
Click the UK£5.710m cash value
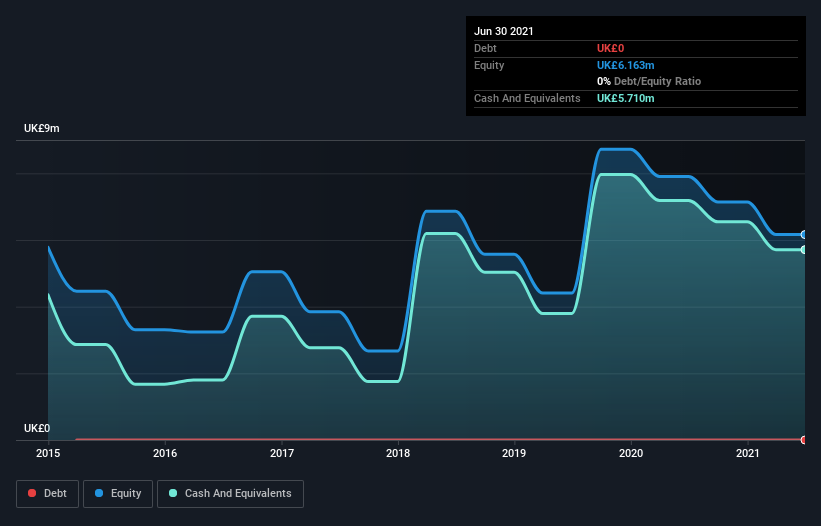click(x=626, y=98)
